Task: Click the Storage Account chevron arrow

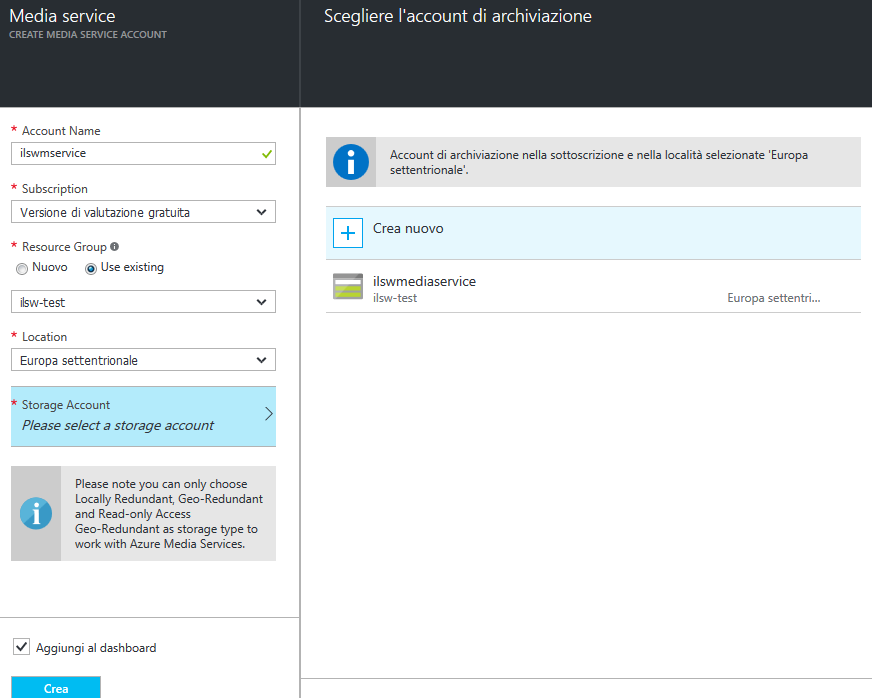Action: click(268, 414)
